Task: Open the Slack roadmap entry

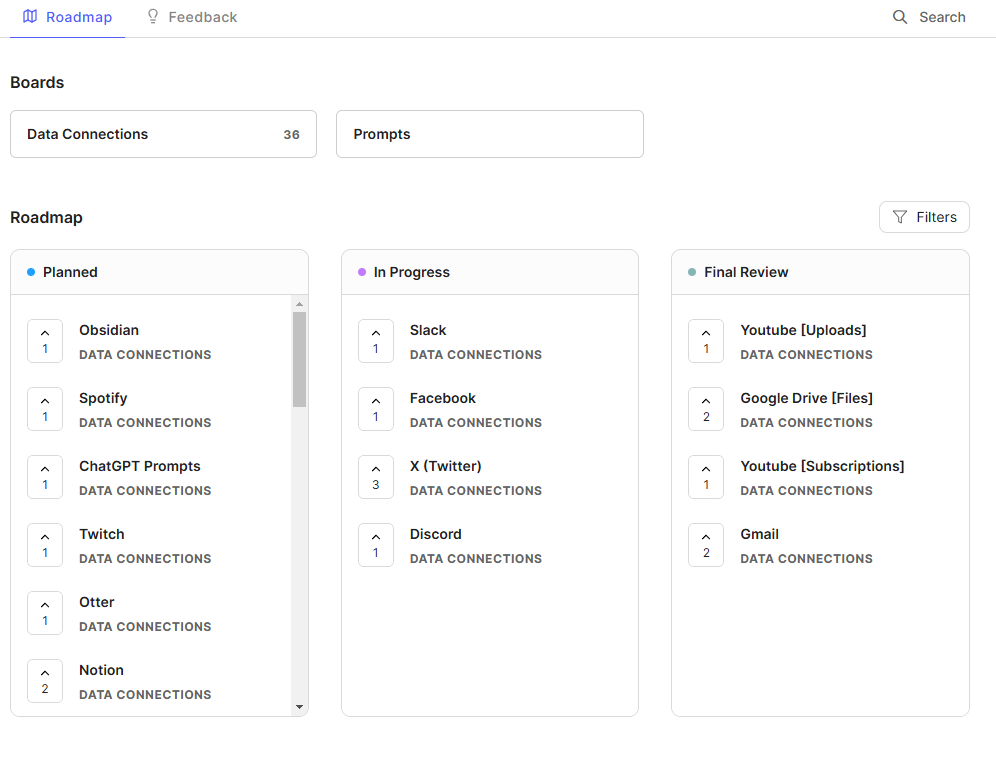Action: [428, 330]
